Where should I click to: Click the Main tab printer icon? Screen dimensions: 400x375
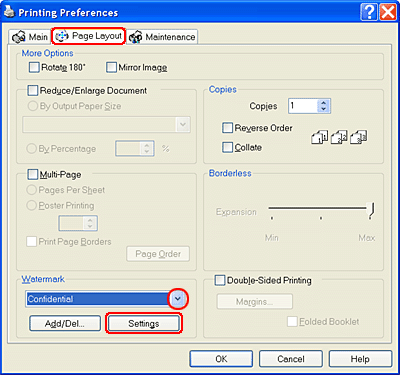pos(19,37)
